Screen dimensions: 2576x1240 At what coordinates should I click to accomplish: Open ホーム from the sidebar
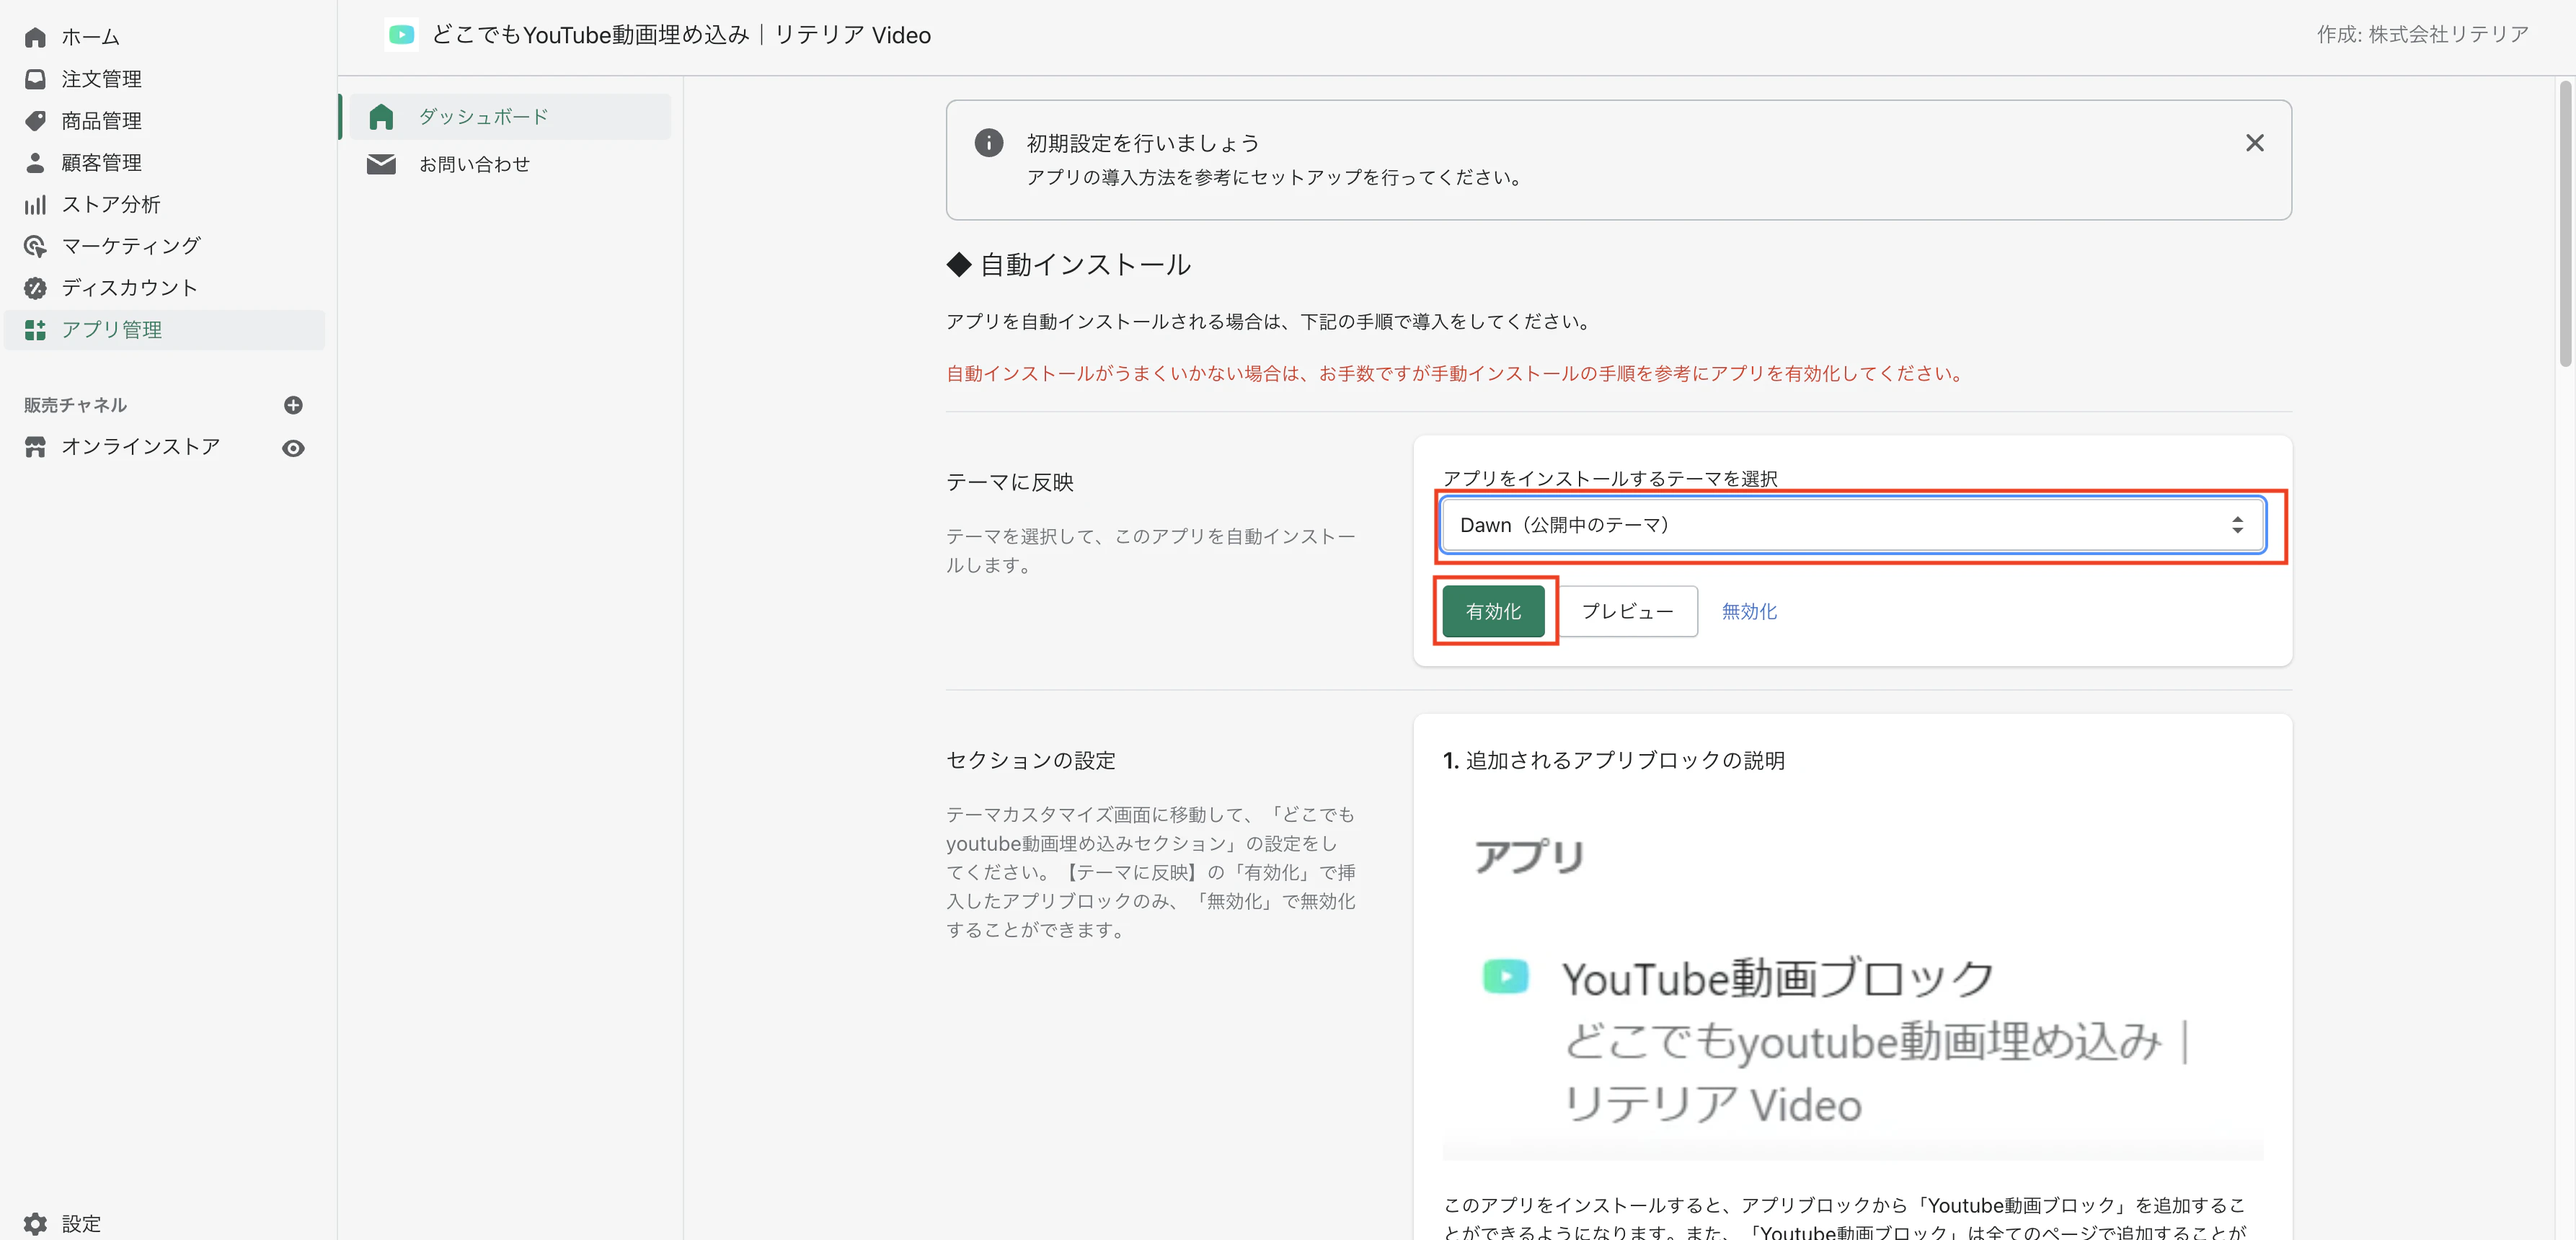92,36
